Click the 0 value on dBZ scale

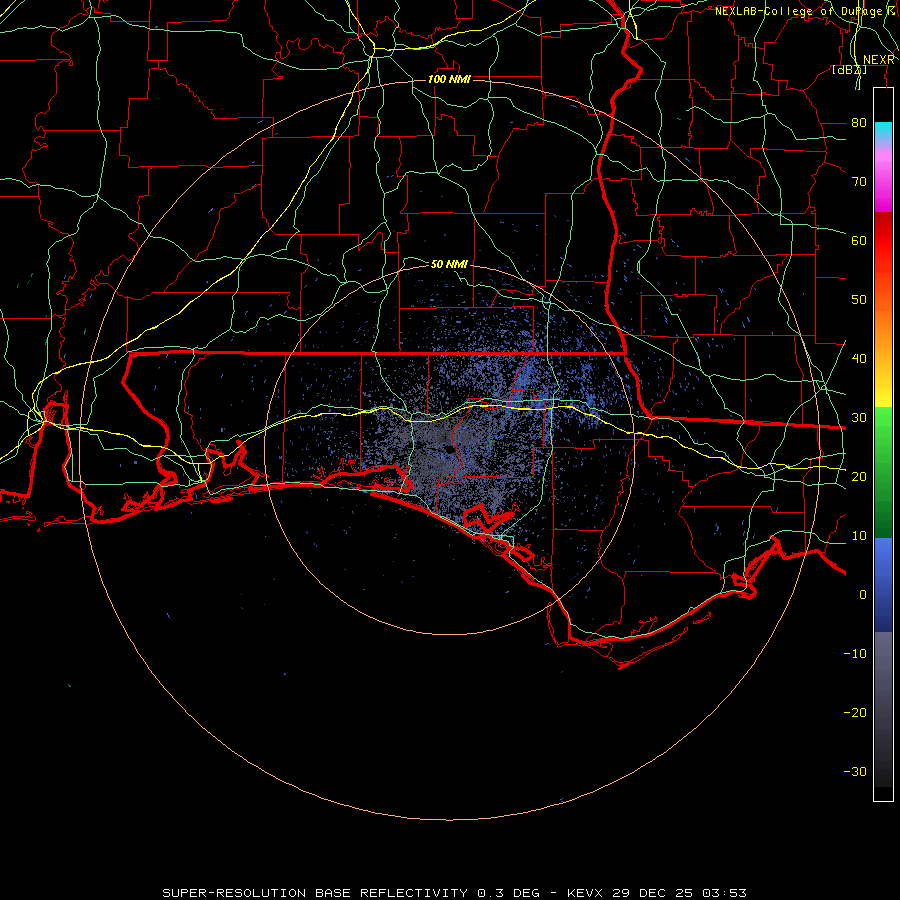point(863,595)
